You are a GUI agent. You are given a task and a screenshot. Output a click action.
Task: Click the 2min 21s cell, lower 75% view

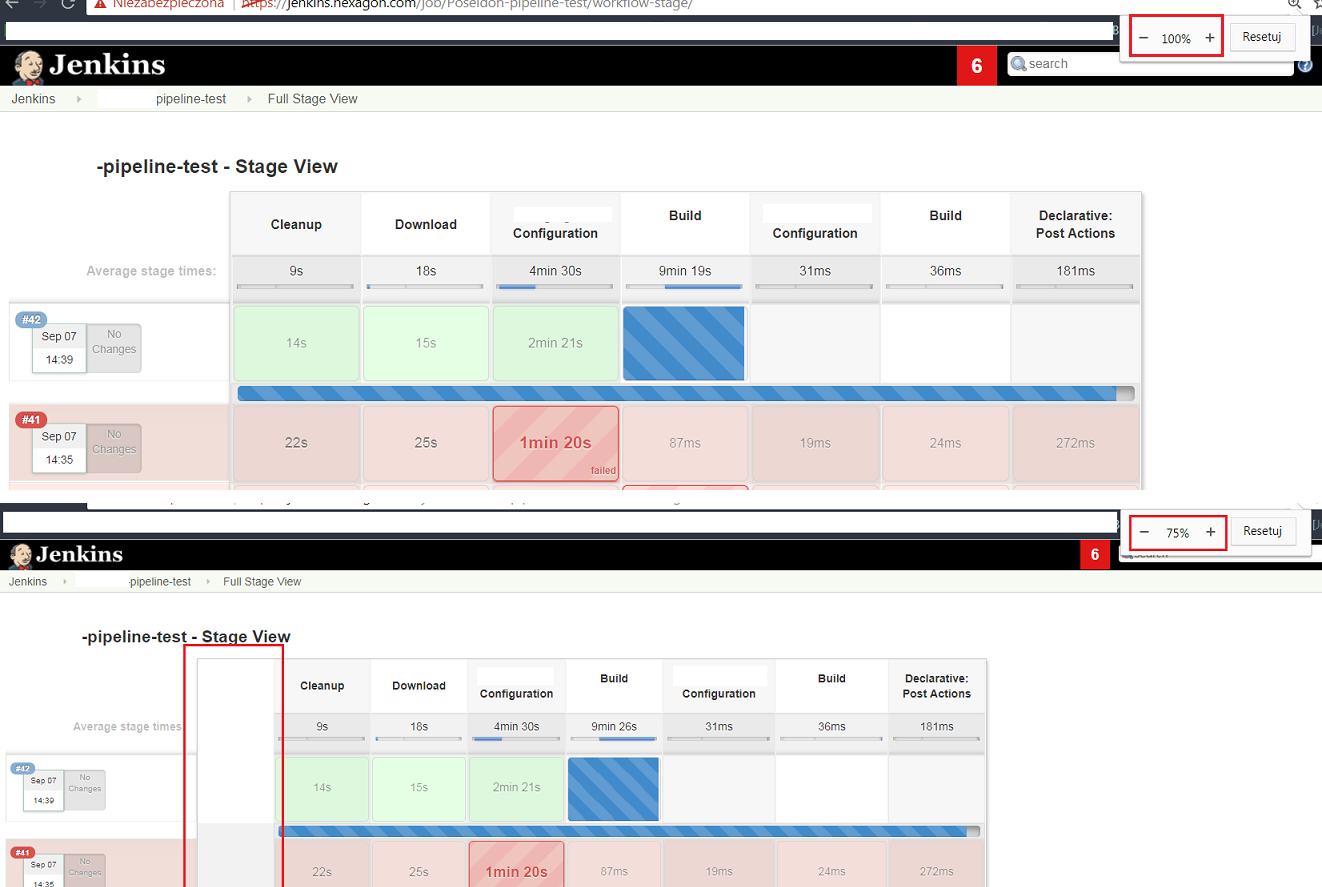coord(516,788)
